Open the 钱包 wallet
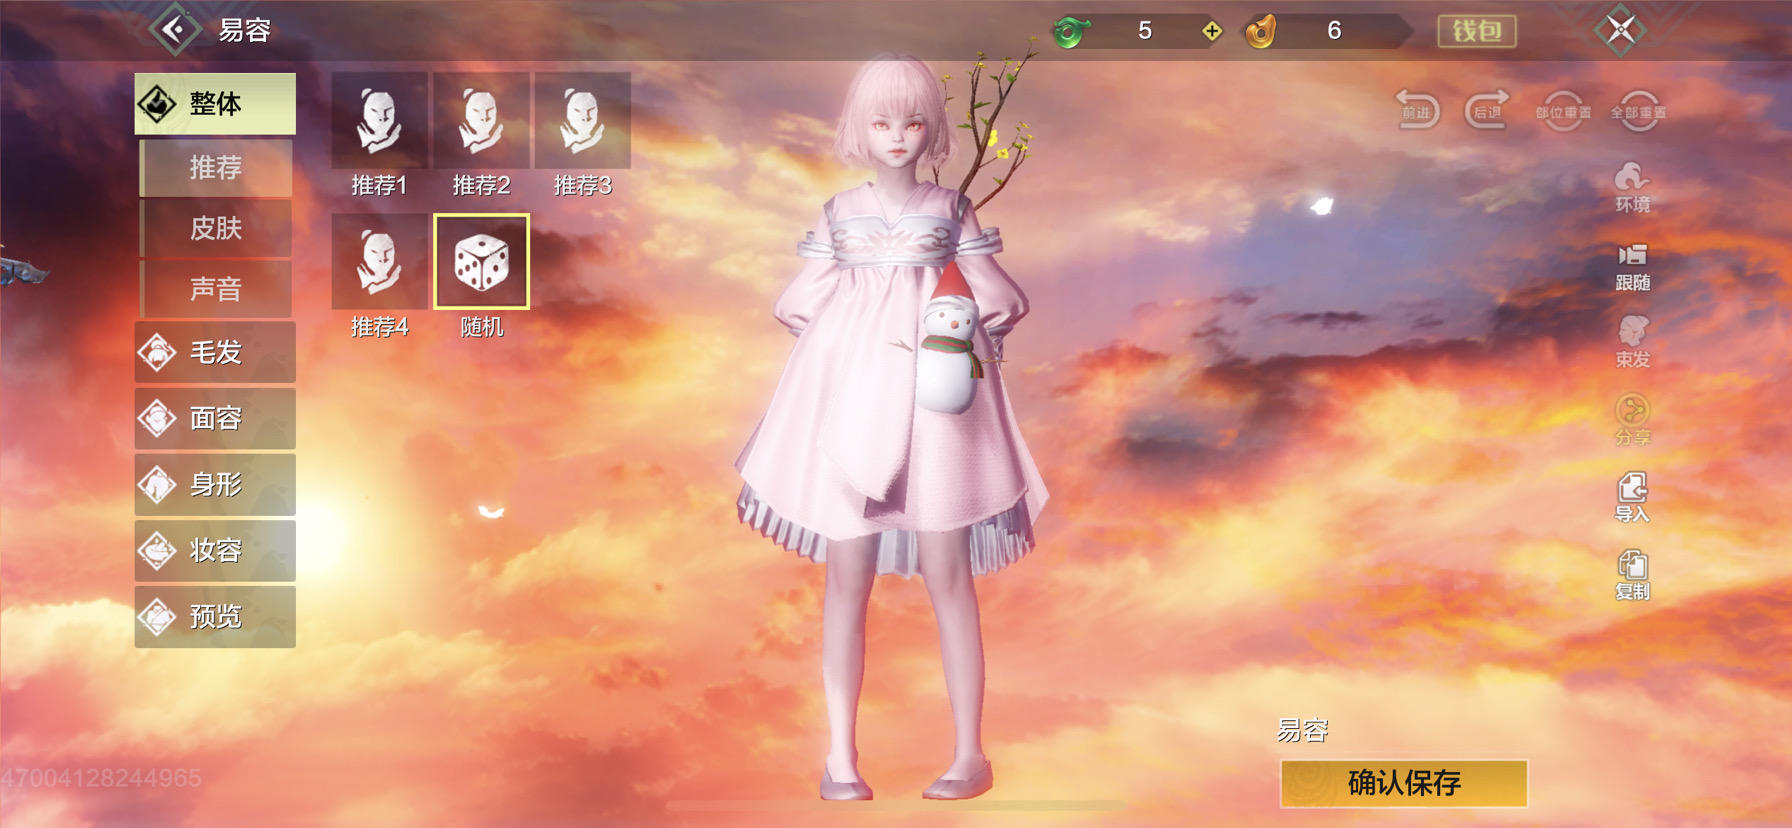 (x=1477, y=31)
